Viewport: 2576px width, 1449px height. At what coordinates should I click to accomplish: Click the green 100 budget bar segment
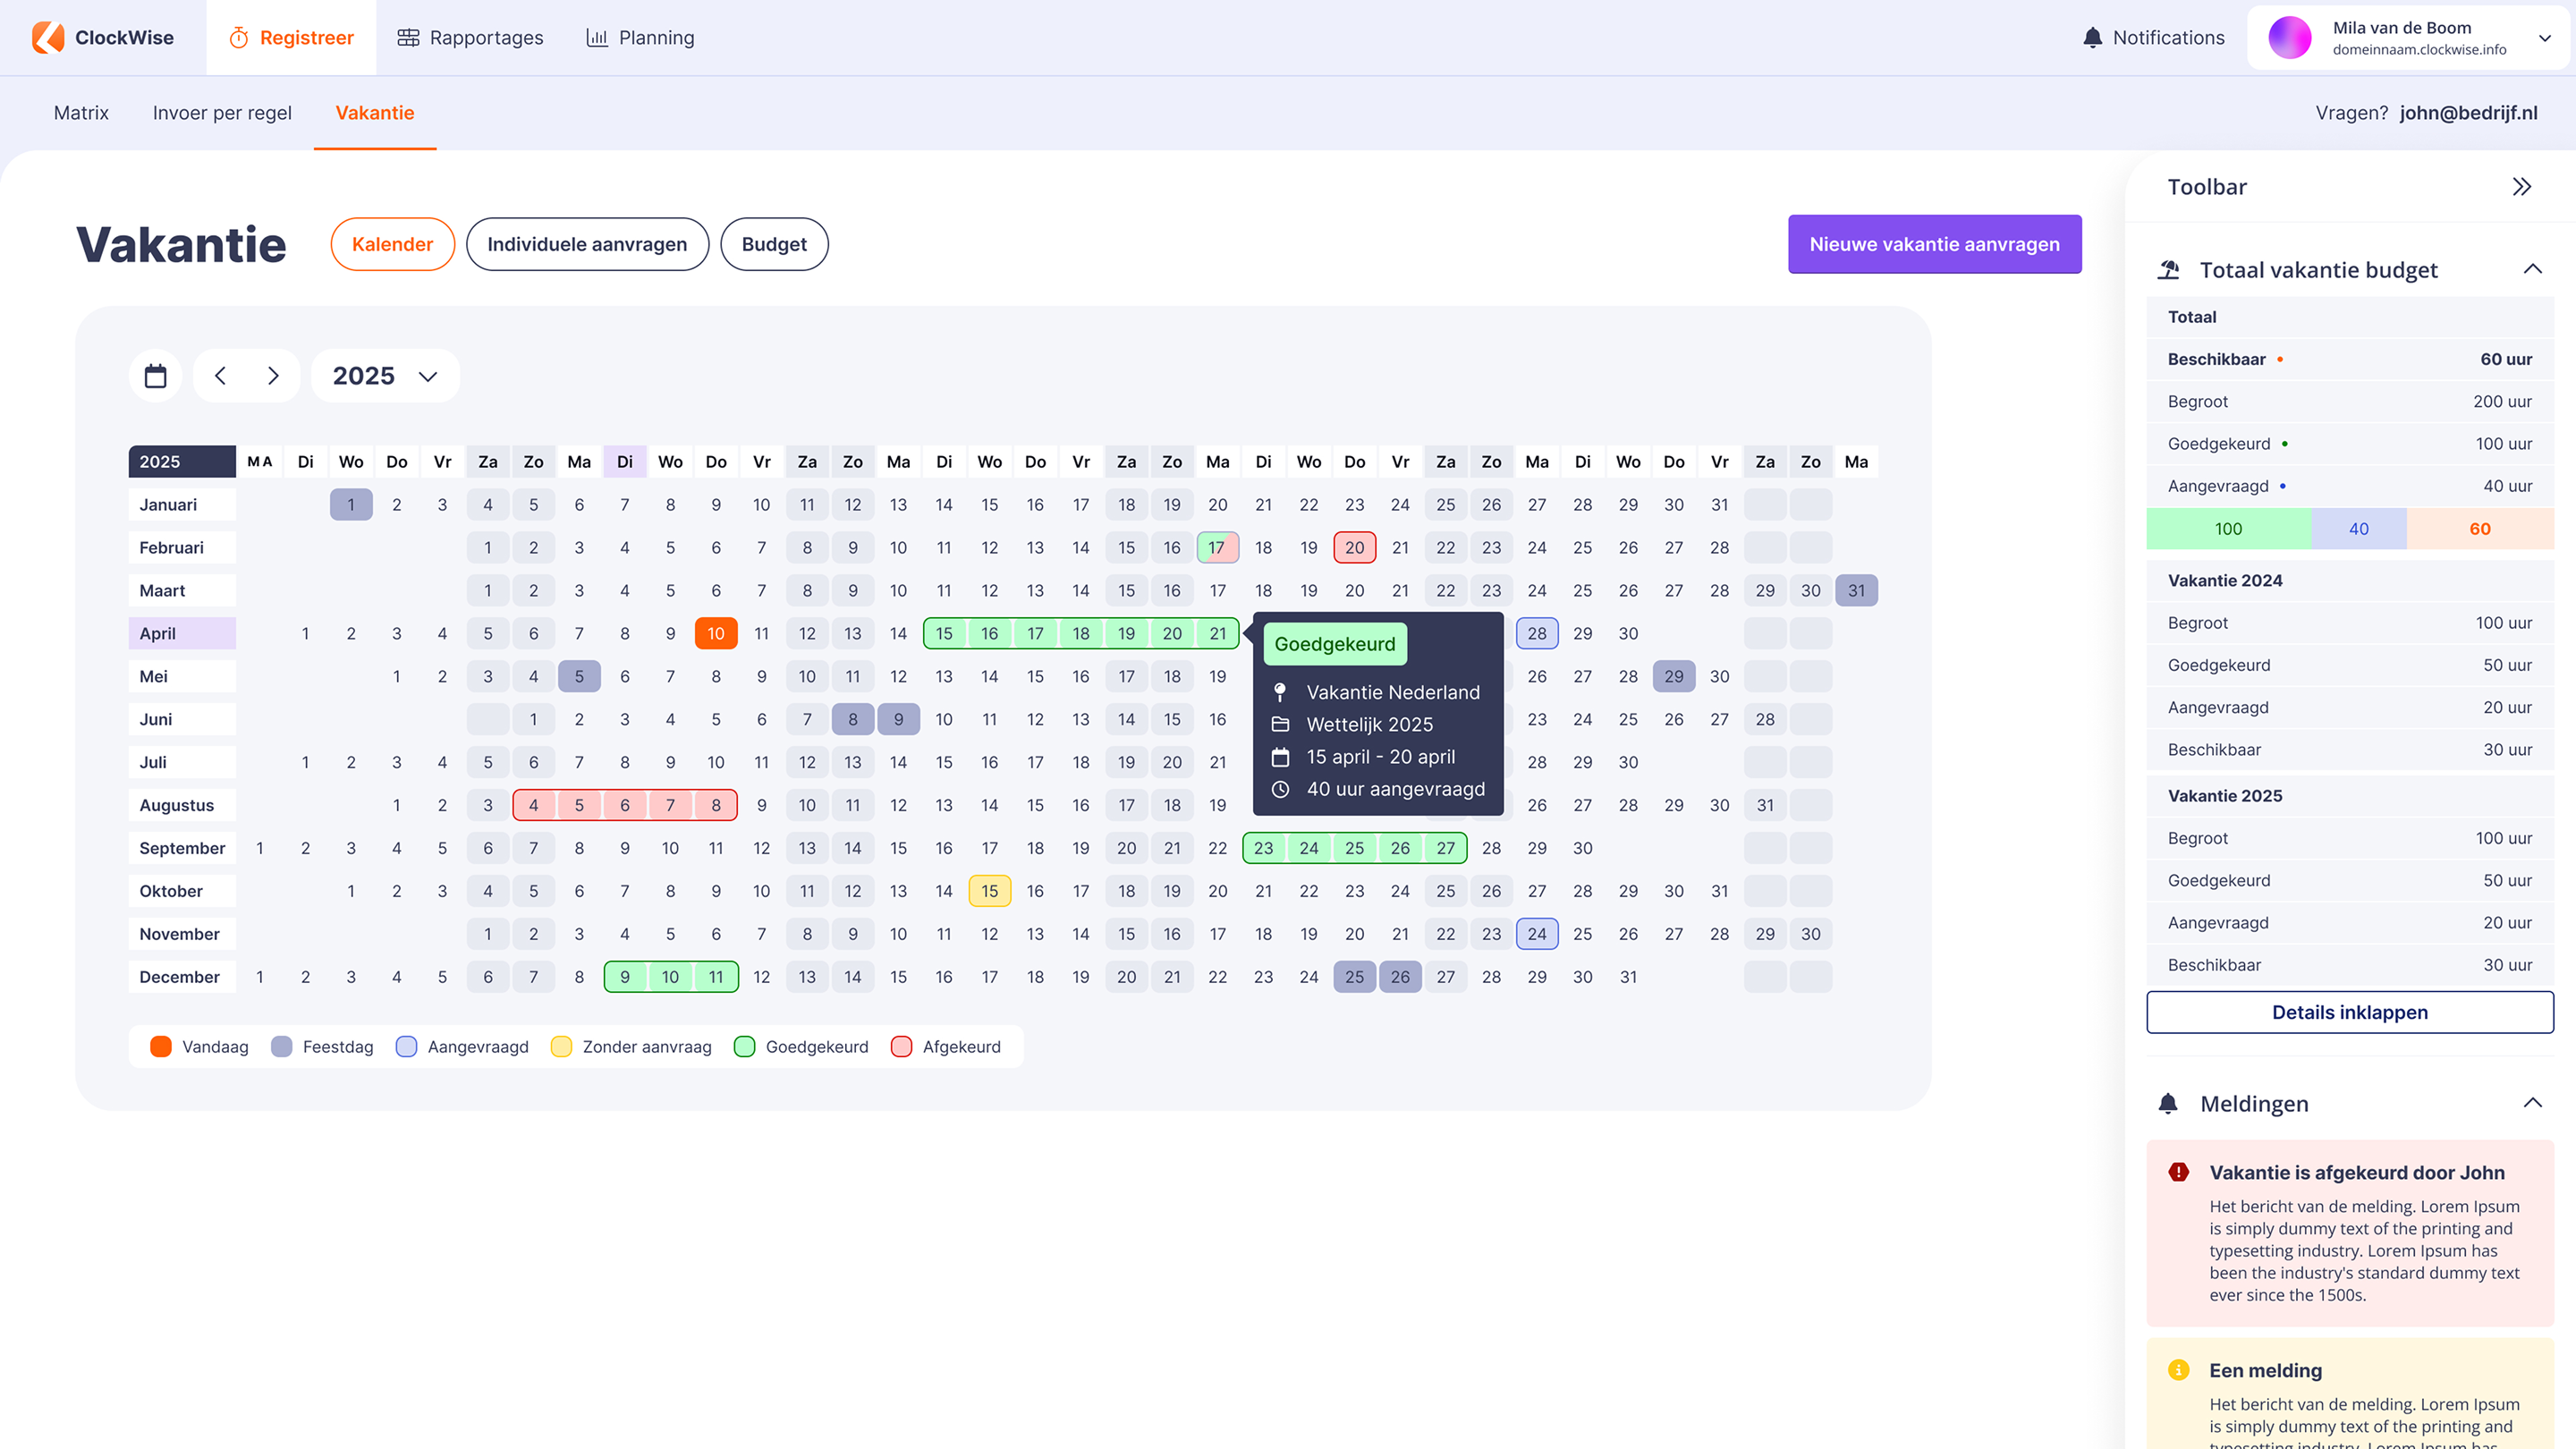click(x=2228, y=529)
